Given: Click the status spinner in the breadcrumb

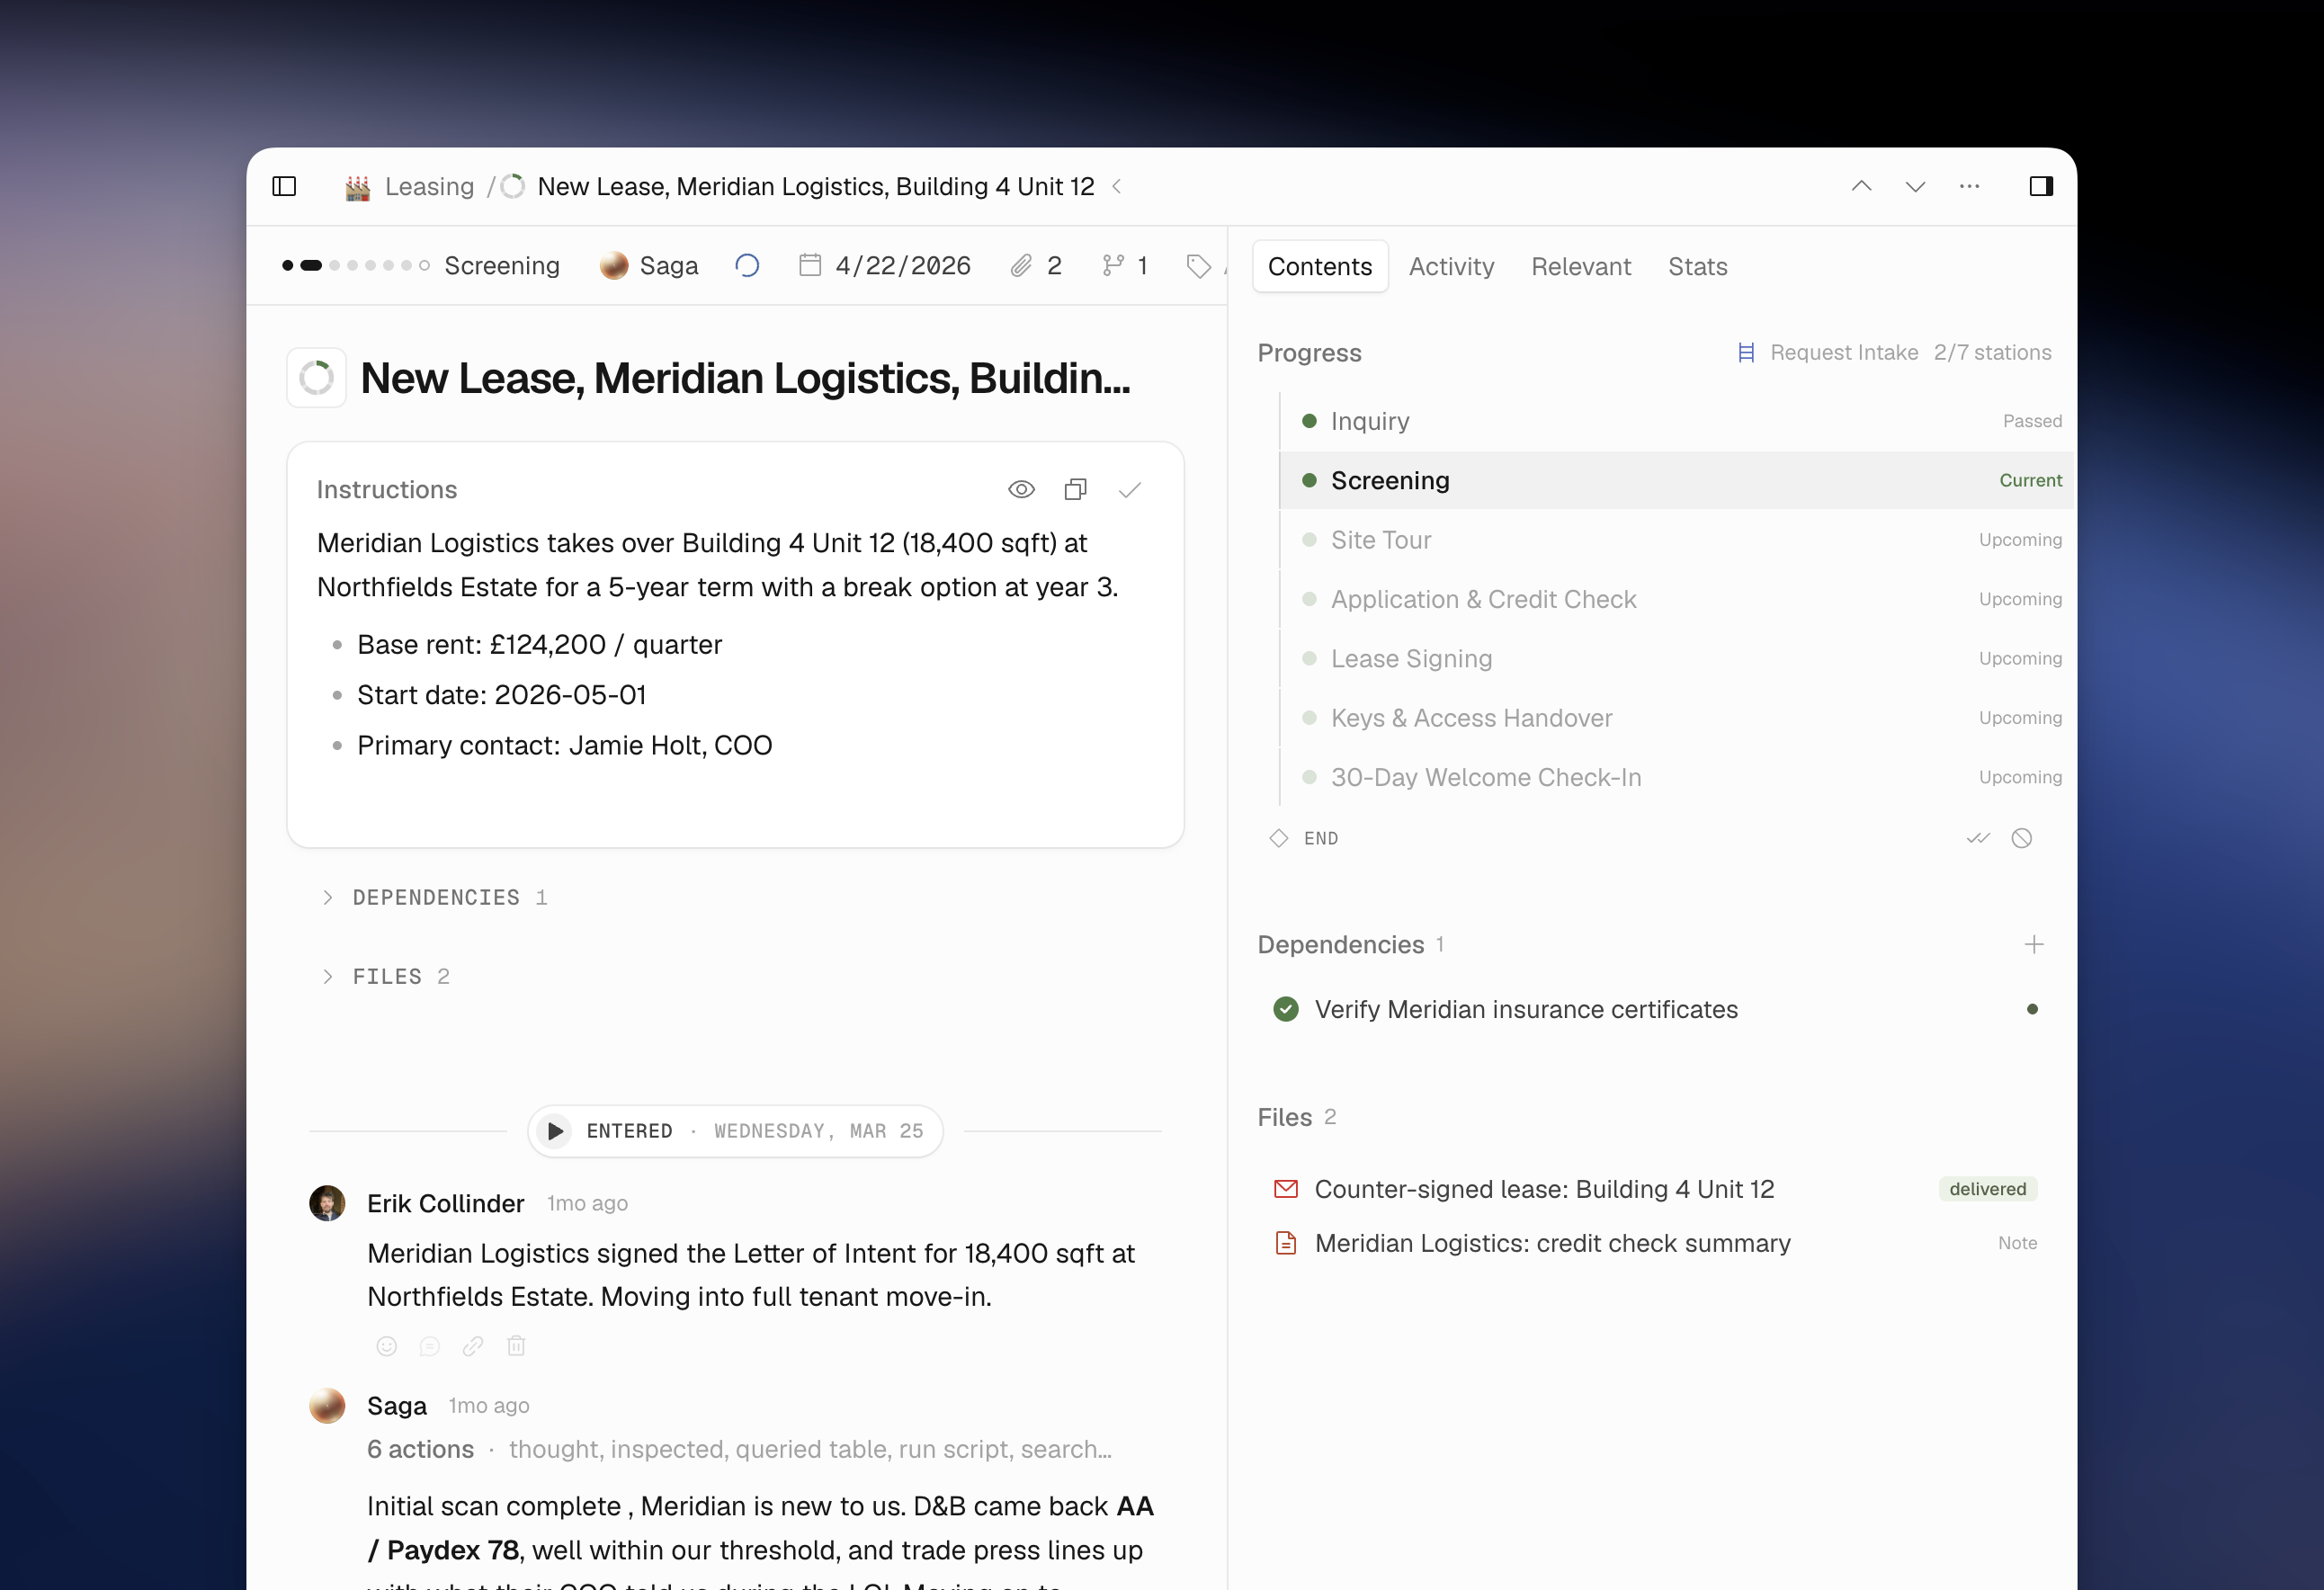Looking at the screenshot, I should (x=513, y=186).
